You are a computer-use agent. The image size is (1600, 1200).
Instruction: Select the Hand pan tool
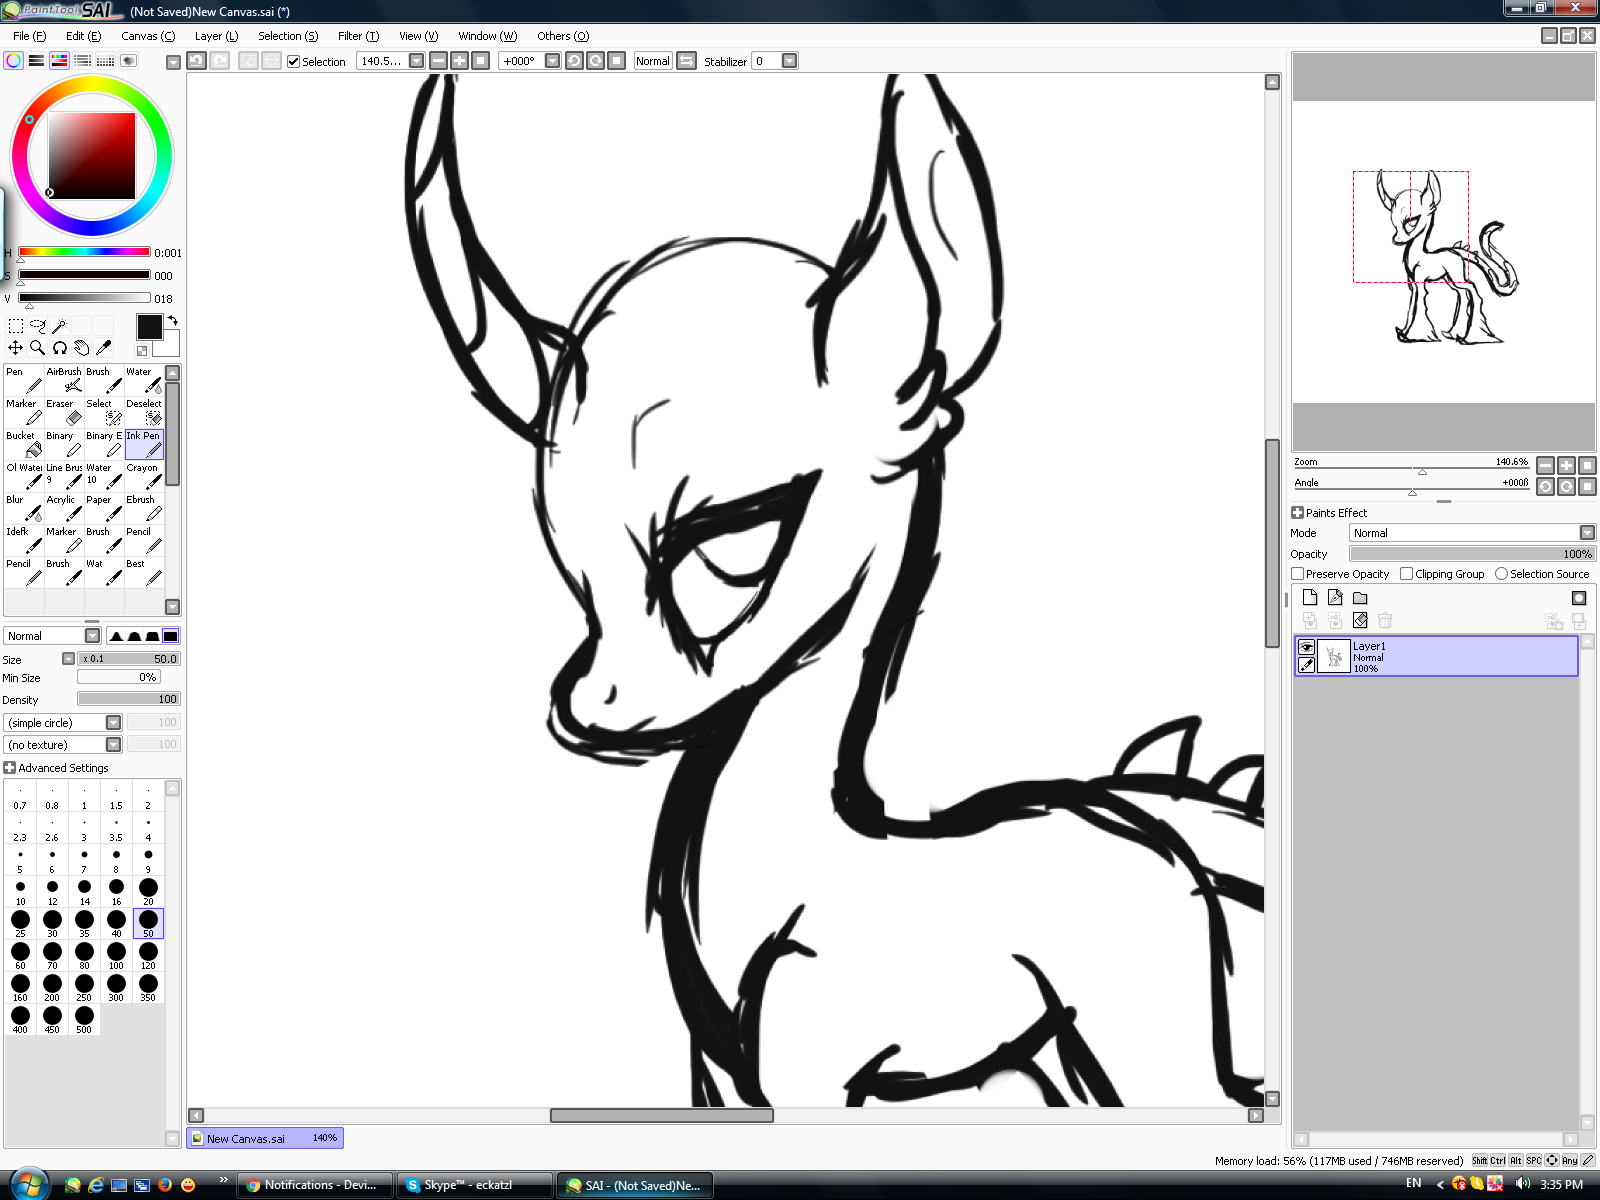(82, 348)
